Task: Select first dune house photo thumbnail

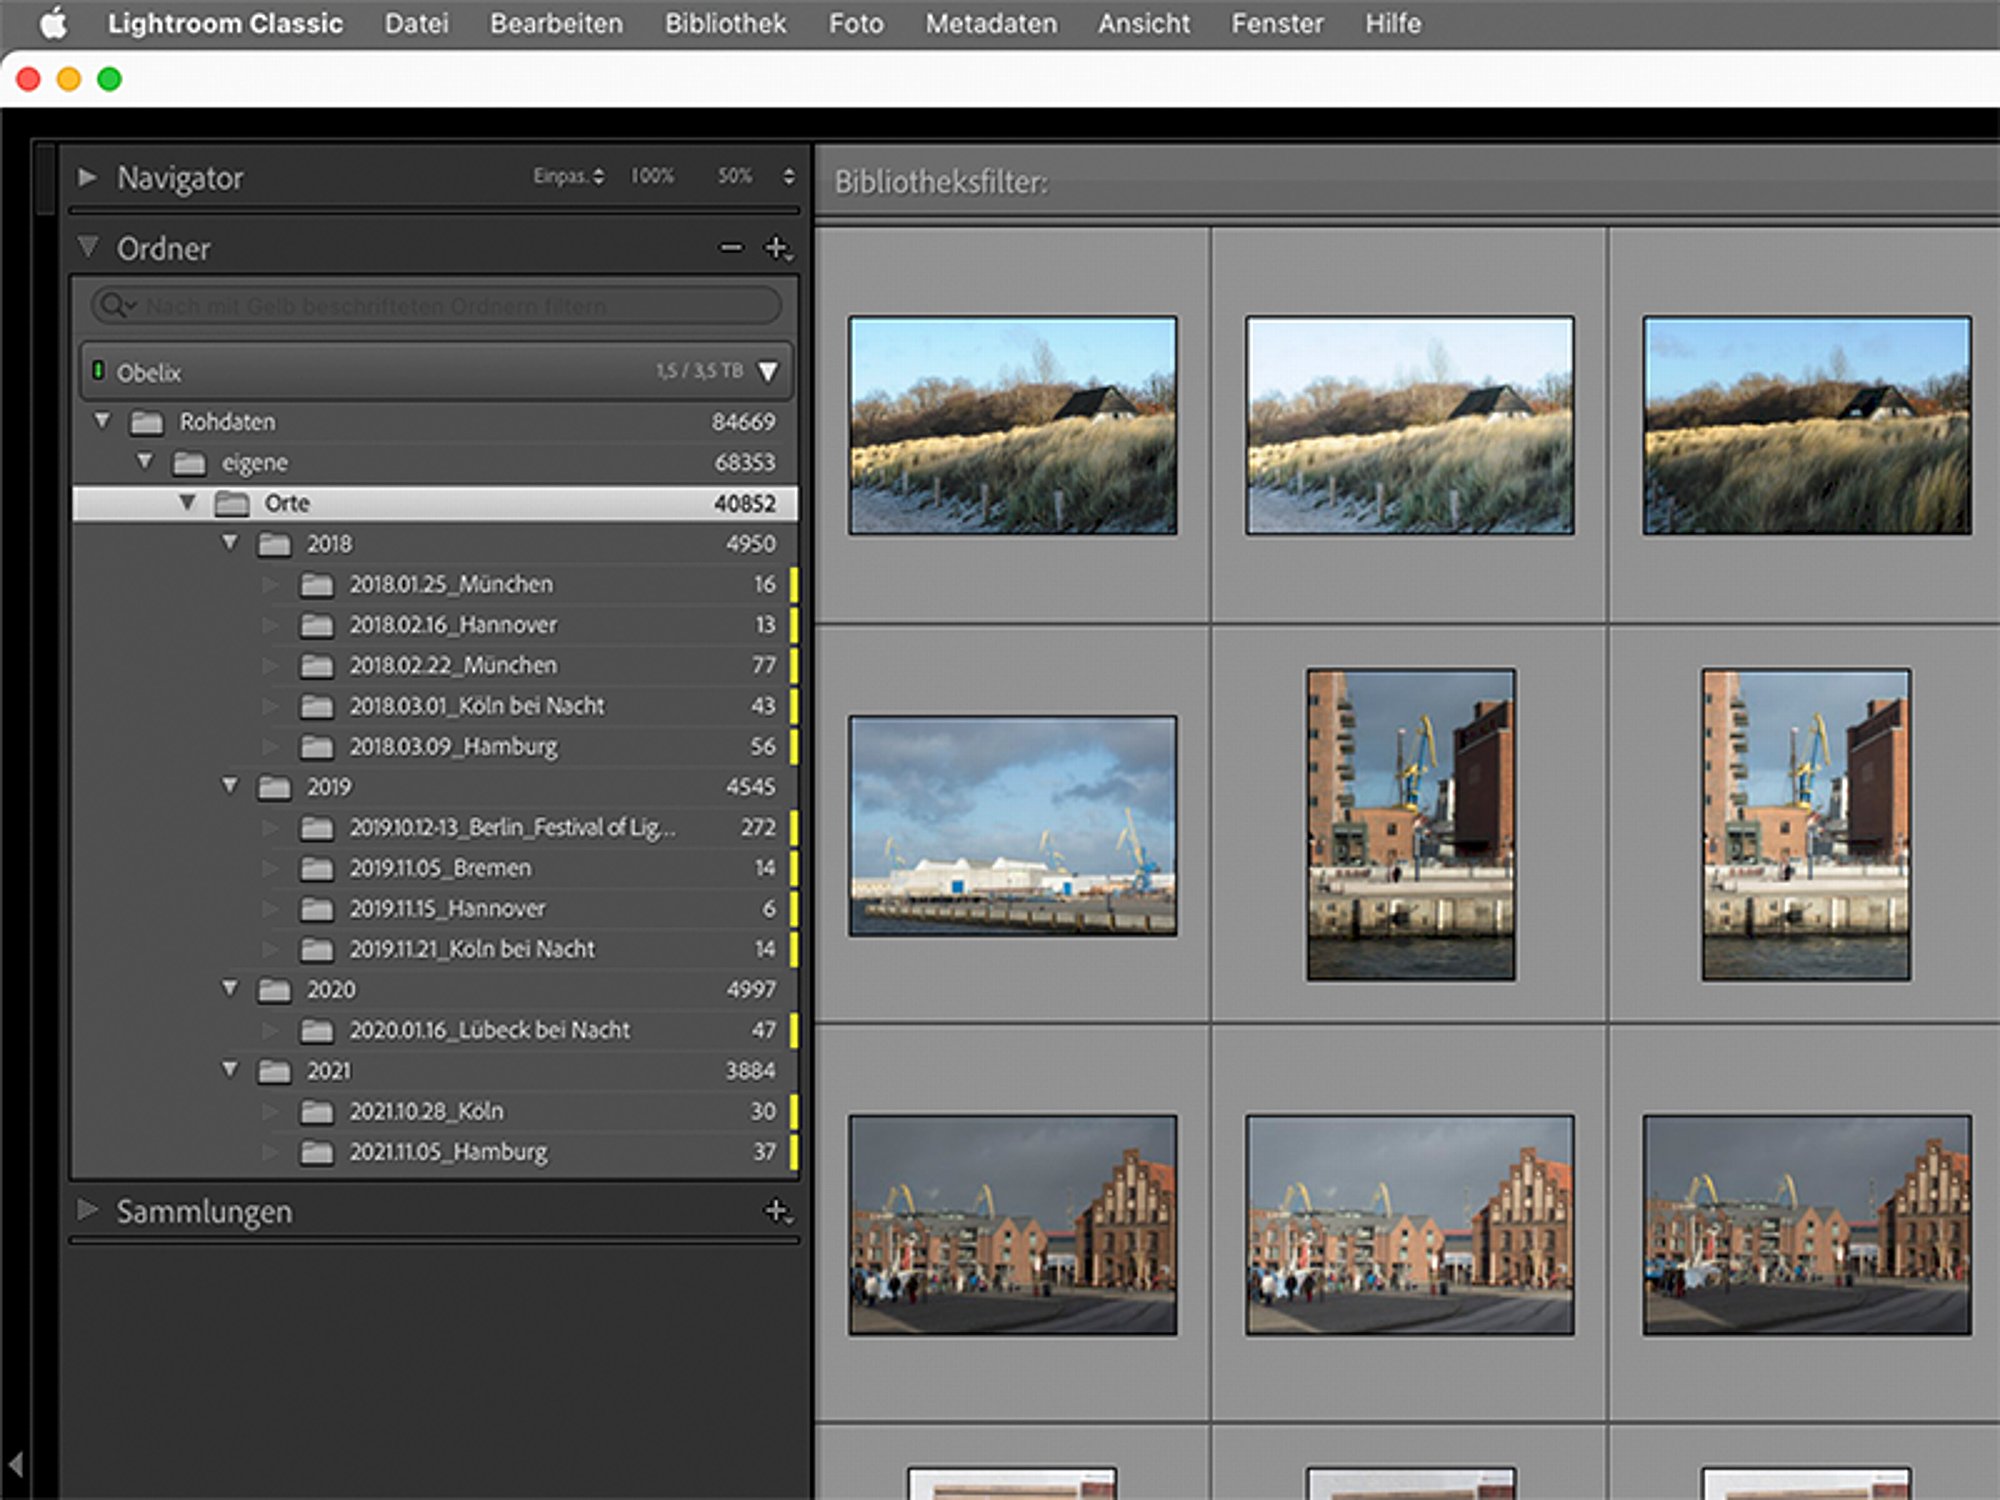Action: pos(1012,425)
